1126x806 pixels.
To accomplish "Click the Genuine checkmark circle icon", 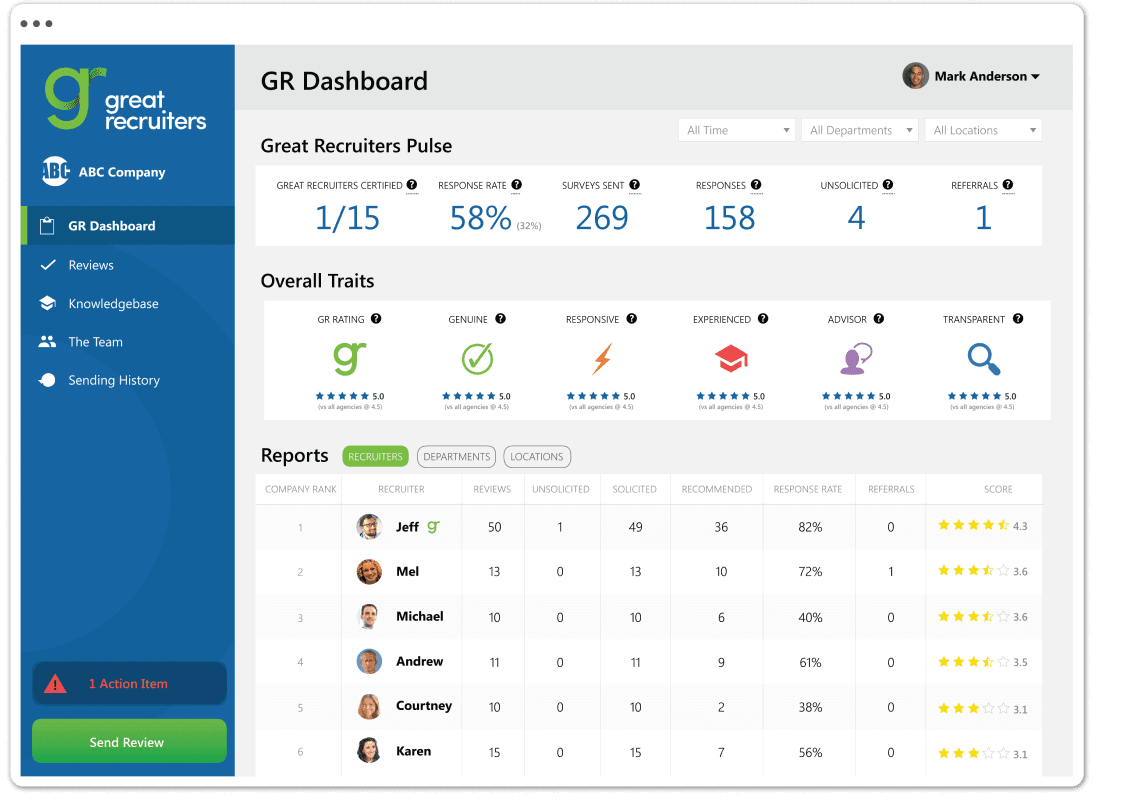I will (x=478, y=358).
